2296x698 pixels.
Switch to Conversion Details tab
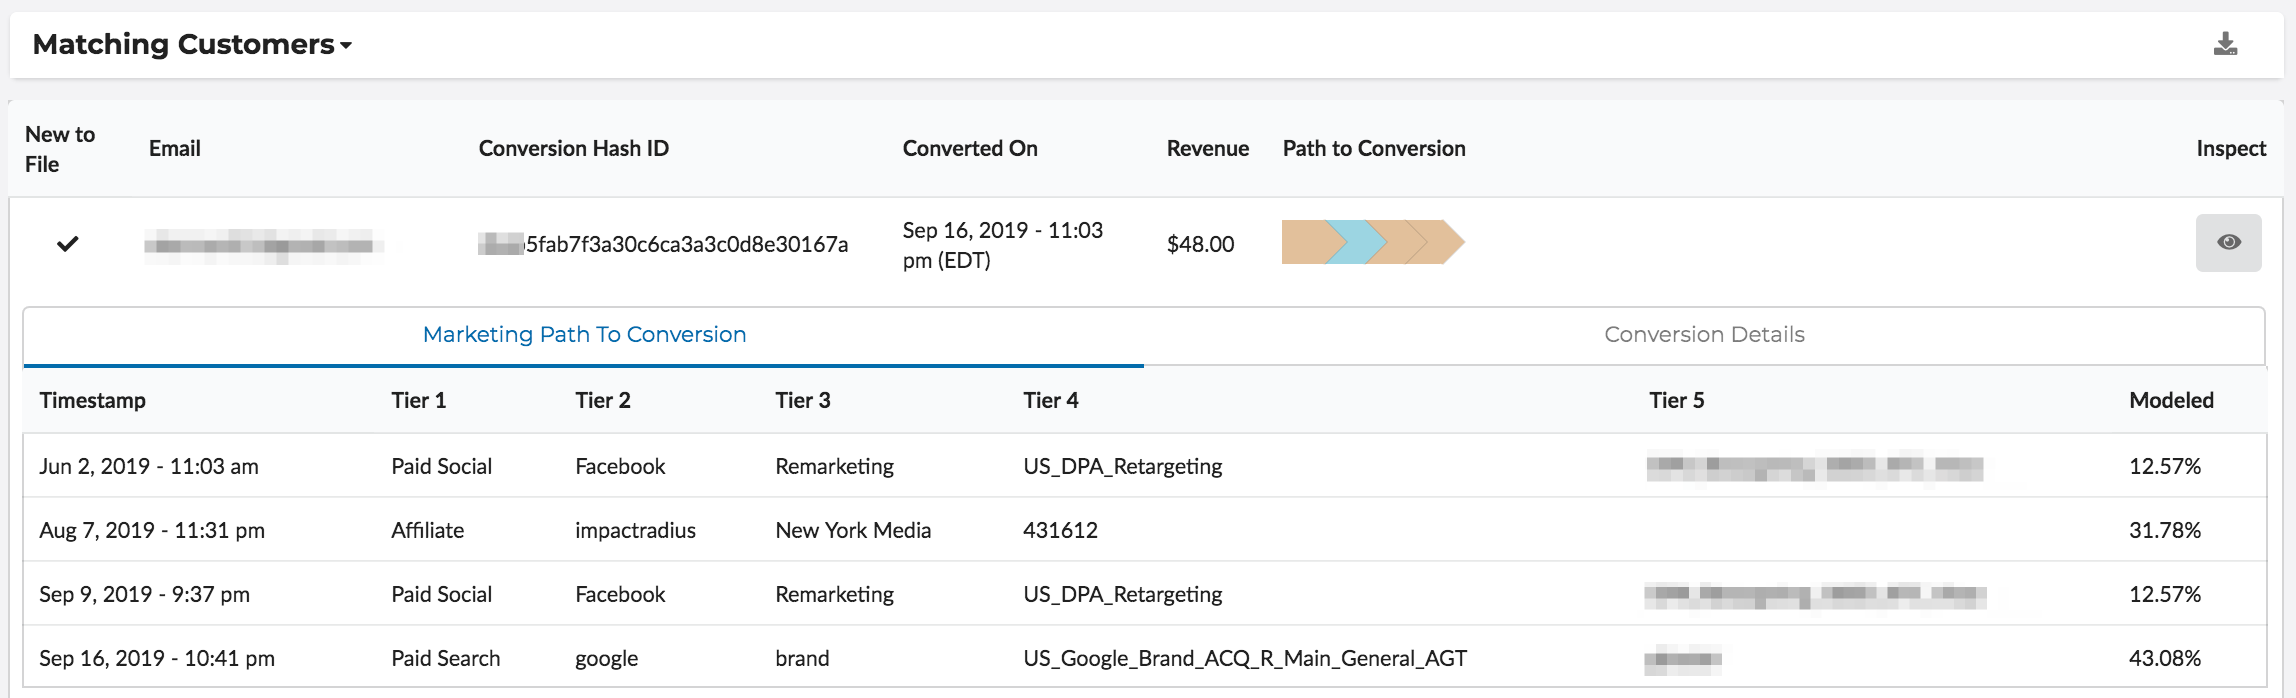[1704, 335]
